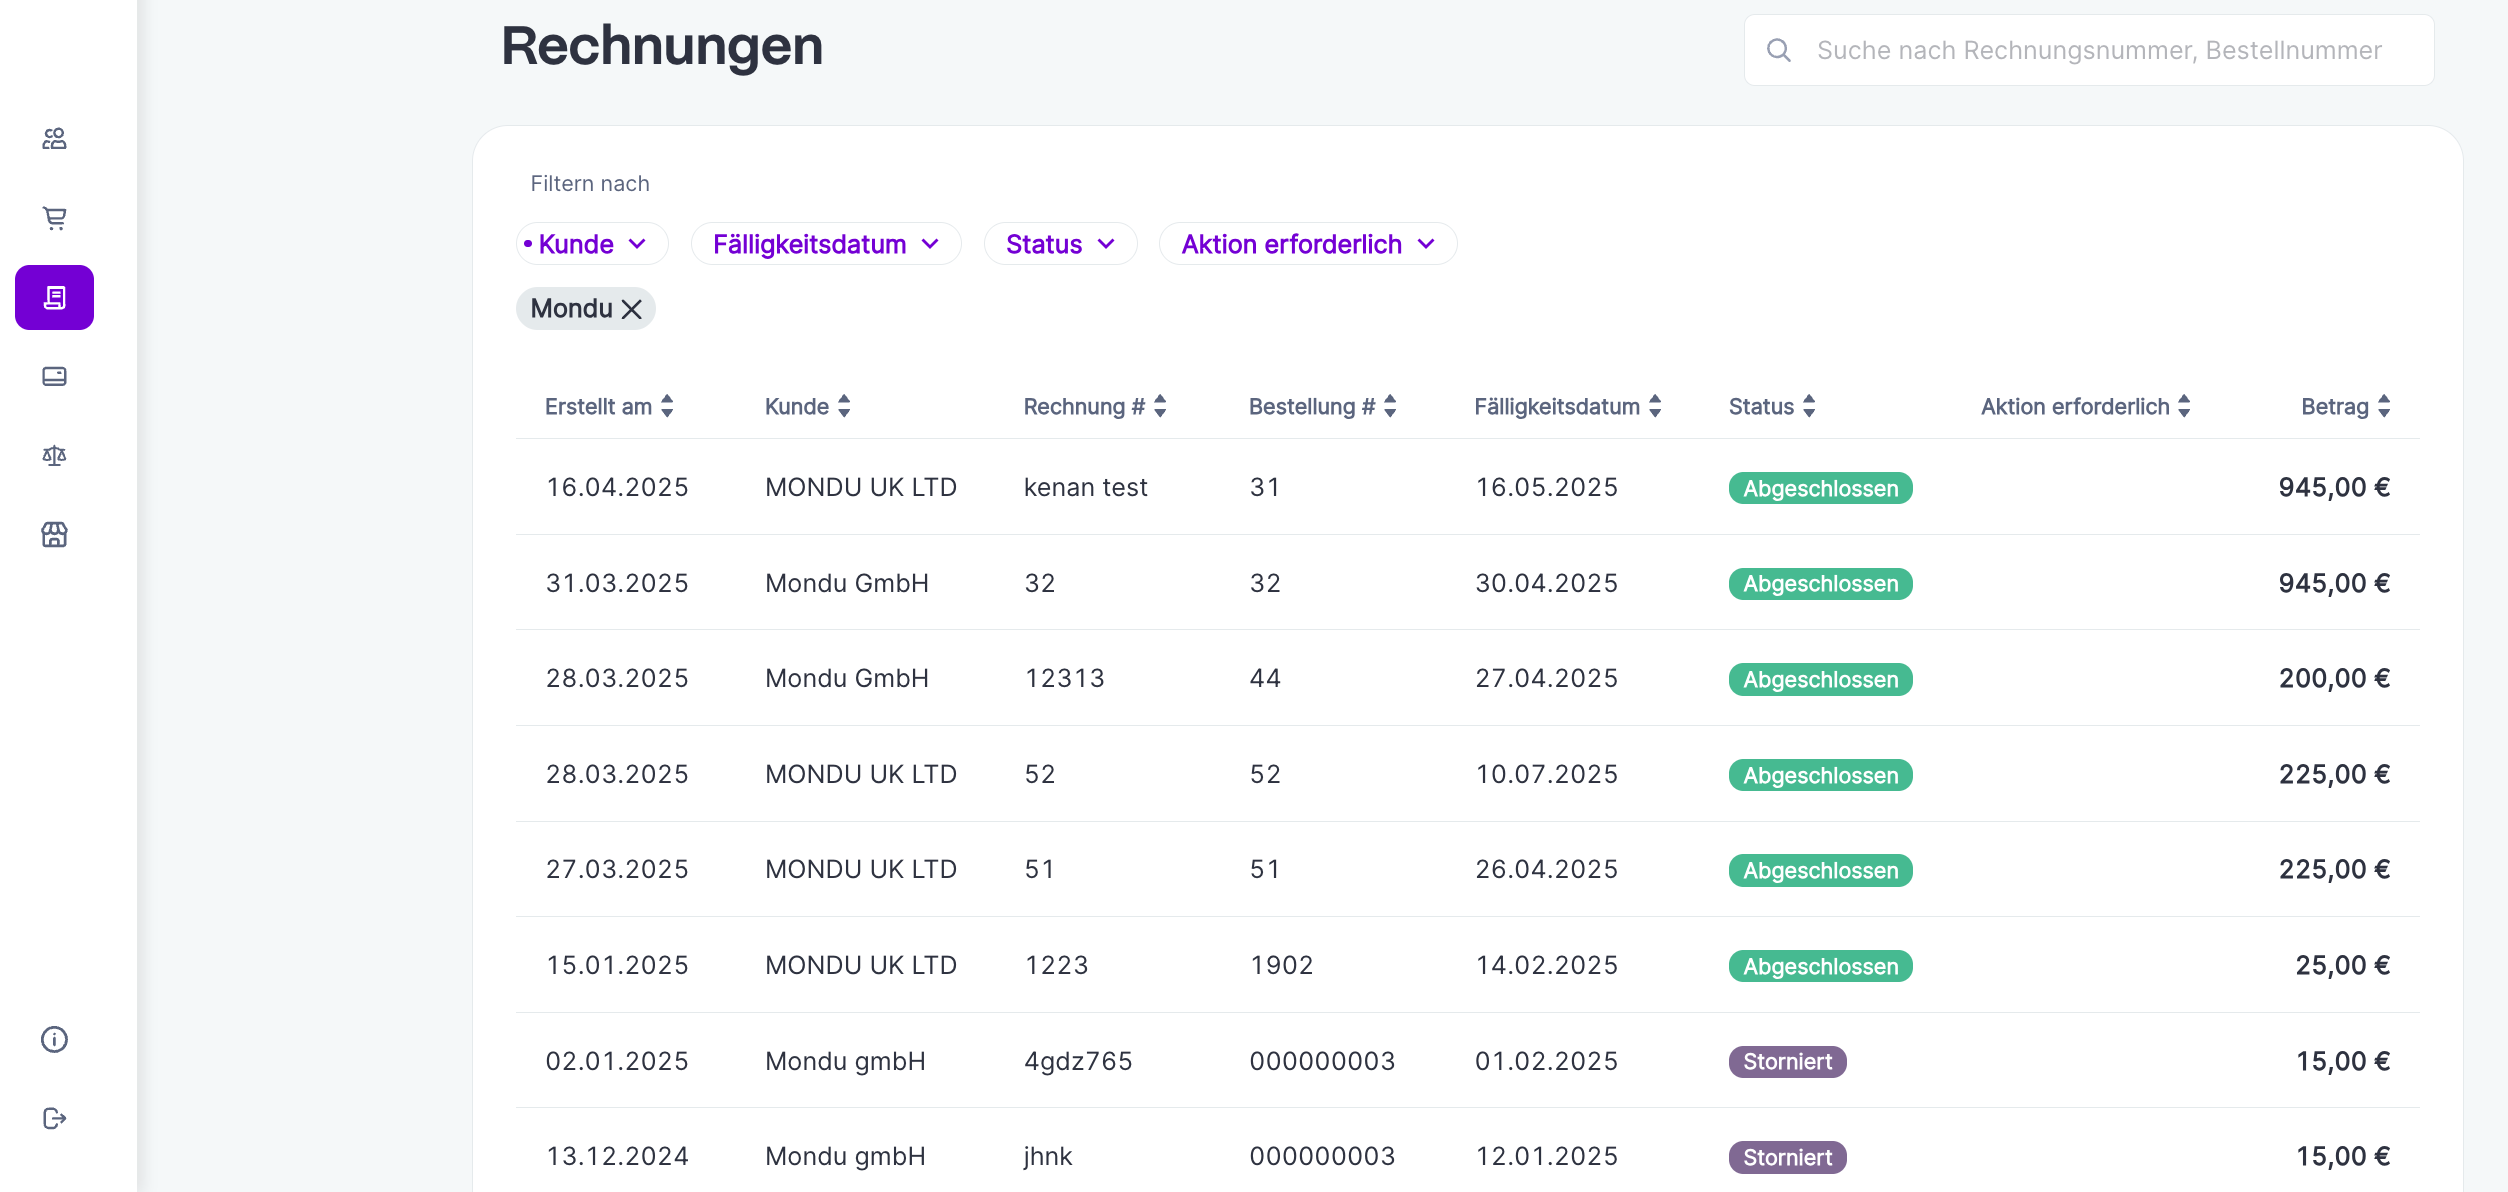The width and height of the screenshot is (2508, 1192).
Task: Open the wallet payments icon in sidebar
Action: click(54, 376)
